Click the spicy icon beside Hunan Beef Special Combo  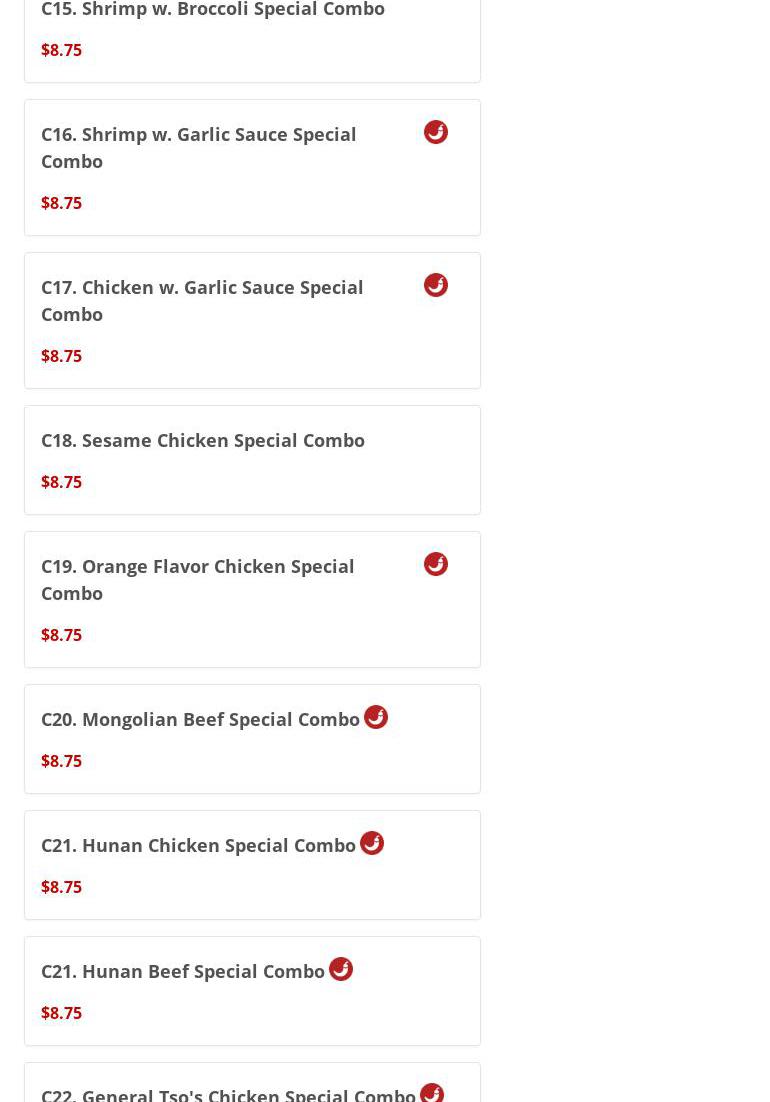click(x=341, y=969)
